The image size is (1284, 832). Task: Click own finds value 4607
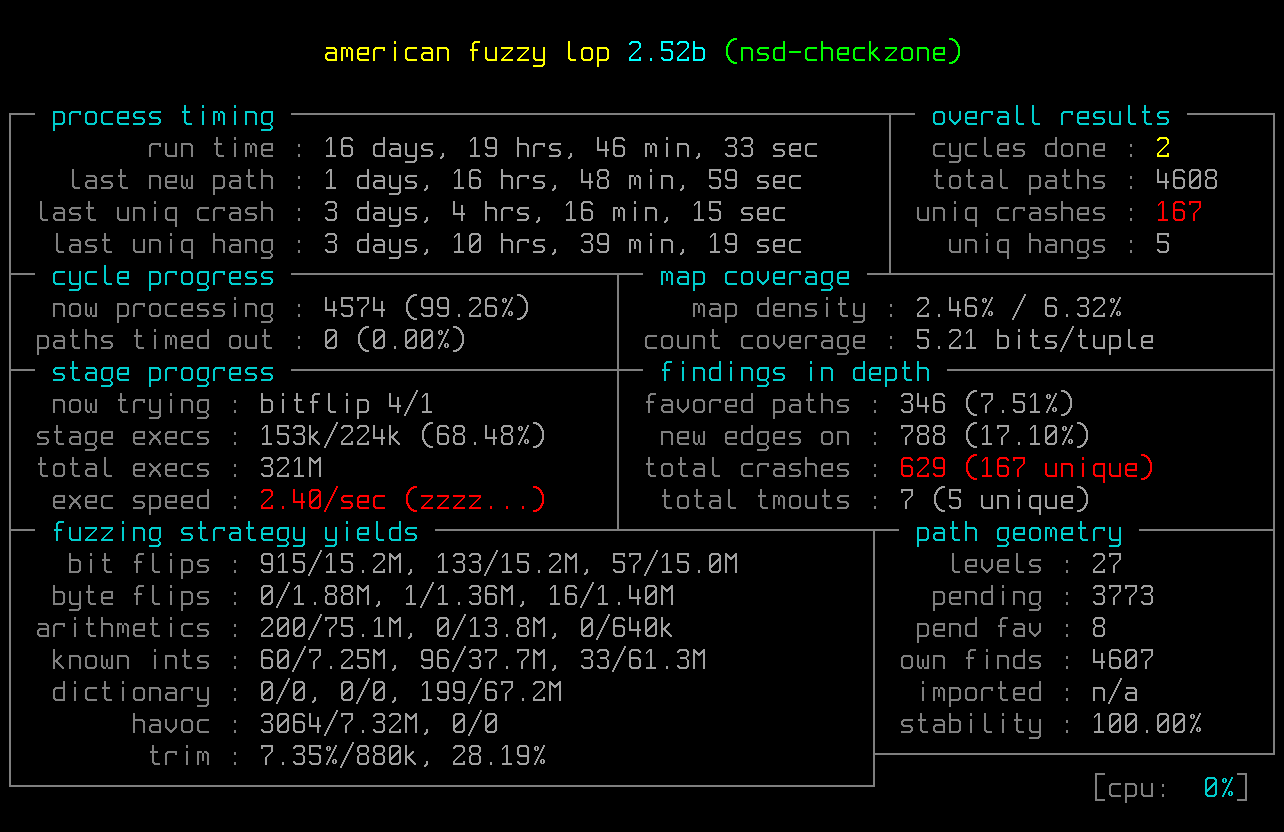click(1123, 661)
